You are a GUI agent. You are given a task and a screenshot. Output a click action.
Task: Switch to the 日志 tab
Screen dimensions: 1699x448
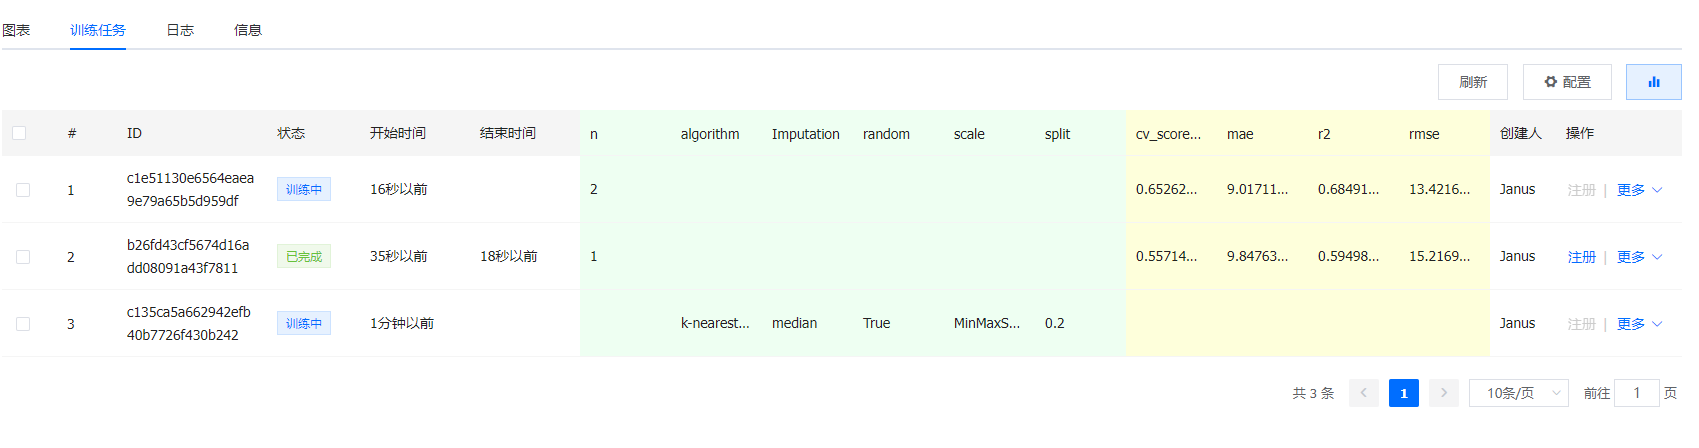180,30
